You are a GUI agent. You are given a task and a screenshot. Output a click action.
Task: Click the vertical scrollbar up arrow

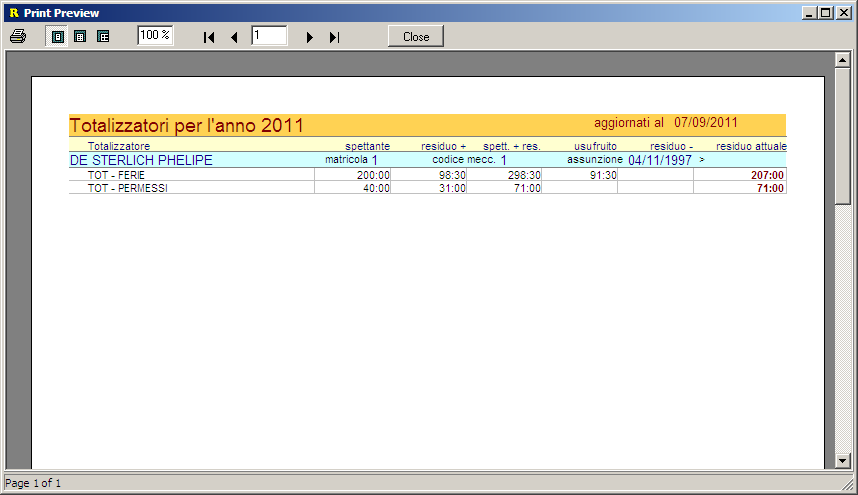pos(843,60)
